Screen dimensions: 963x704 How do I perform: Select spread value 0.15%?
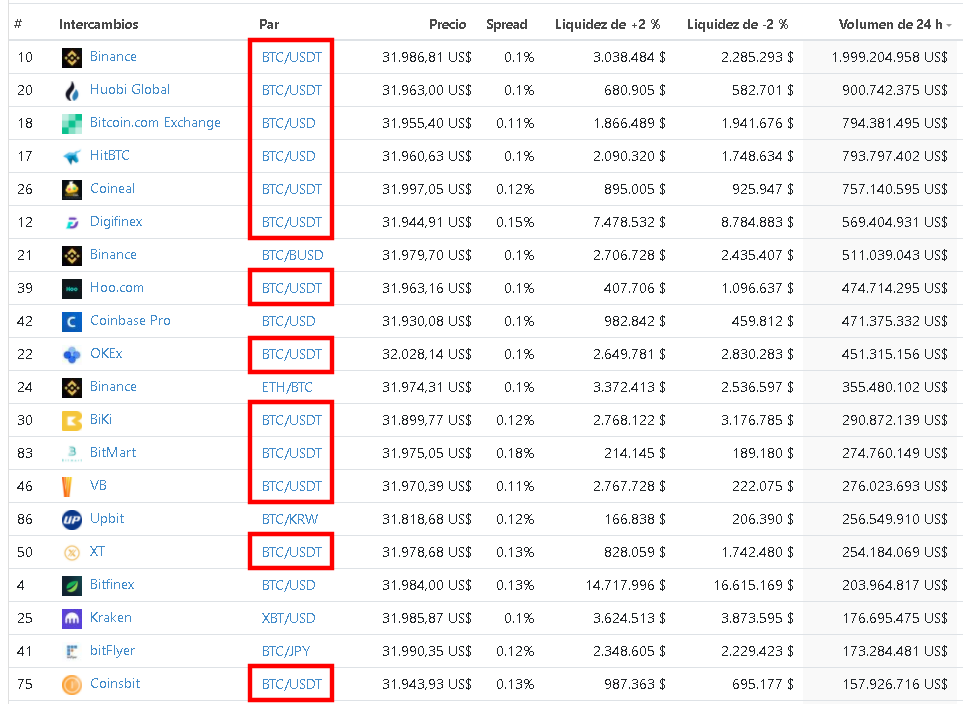pos(515,222)
